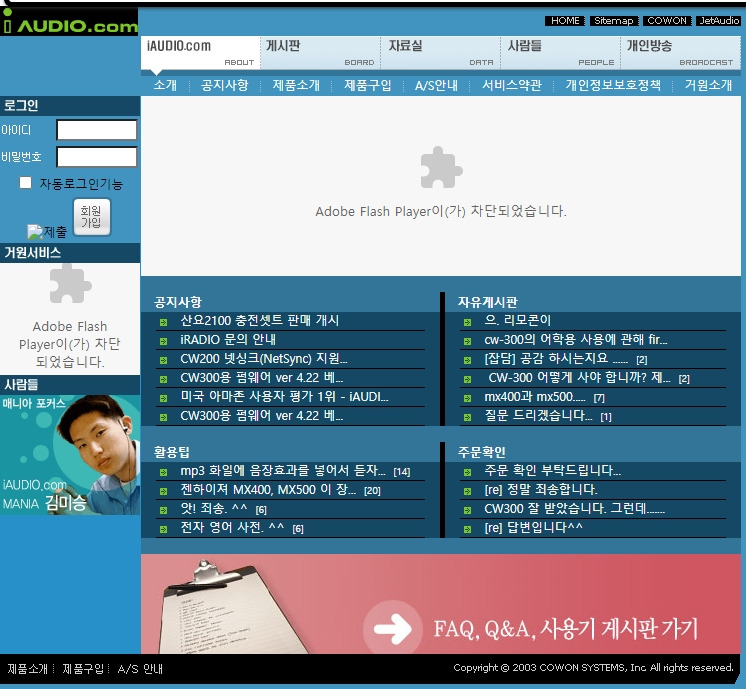Open post CW300 잘 받았습니다. 그런데
This screenshot has height=689, width=746.
(x=574, y=509)
